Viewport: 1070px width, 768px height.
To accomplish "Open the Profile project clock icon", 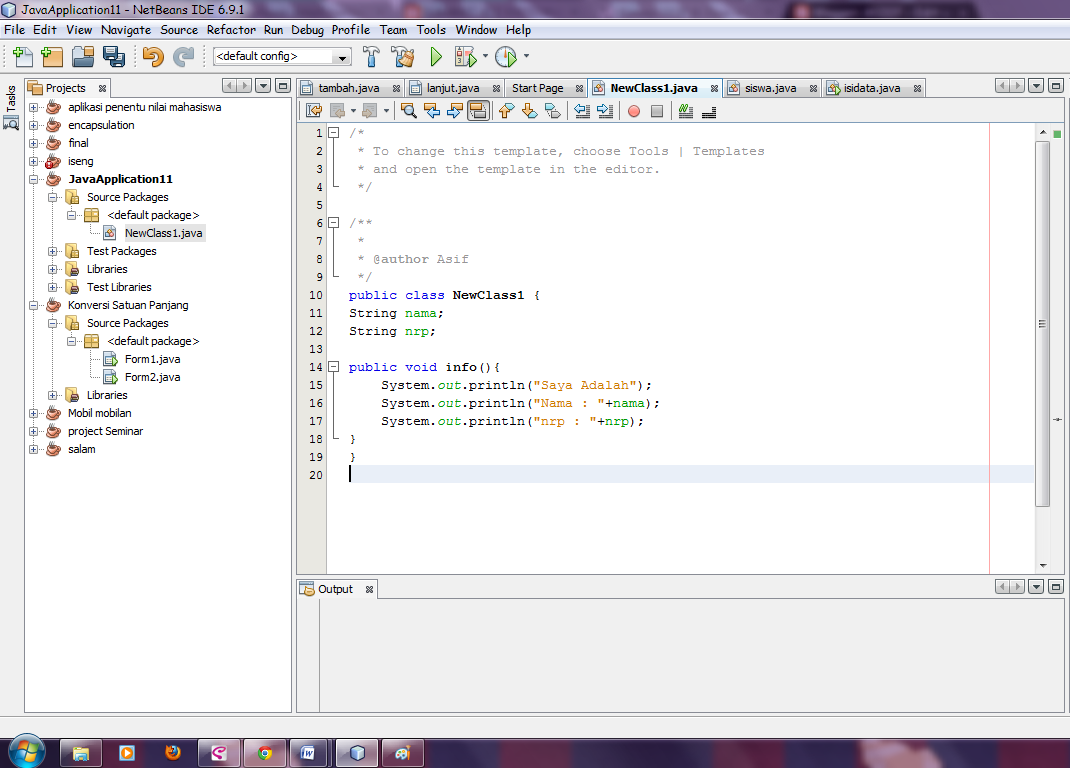I will [506, 57].
